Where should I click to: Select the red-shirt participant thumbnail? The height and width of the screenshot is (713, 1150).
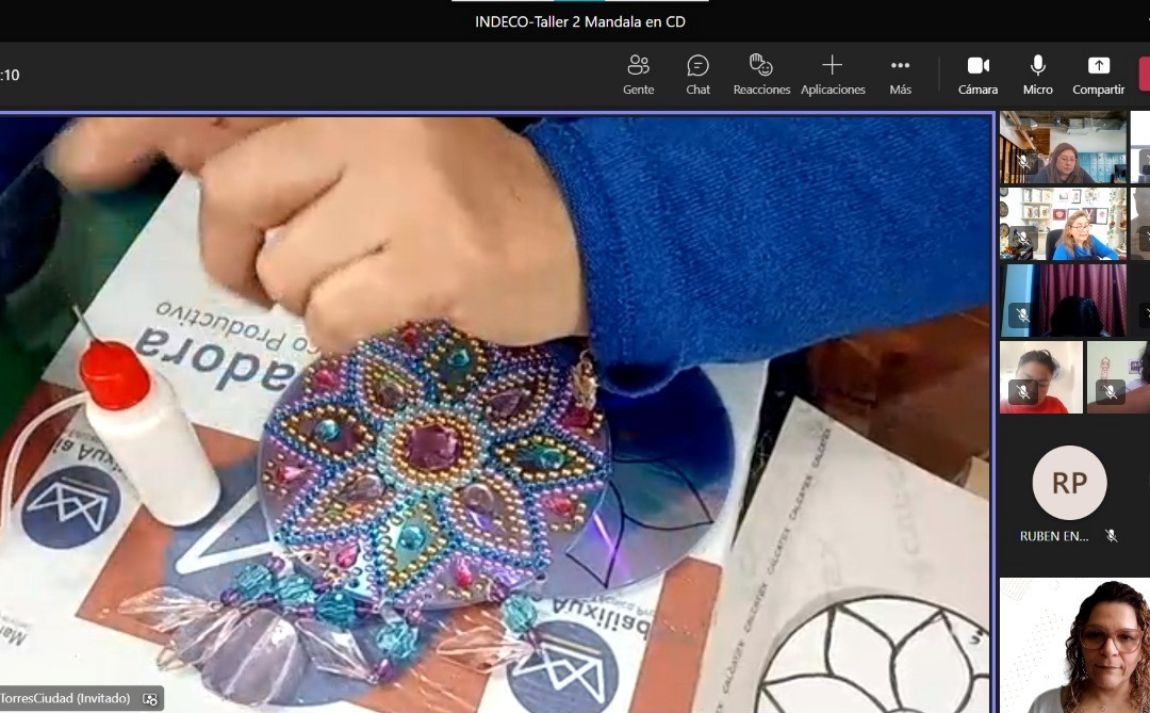click(x=1040, y=377)
